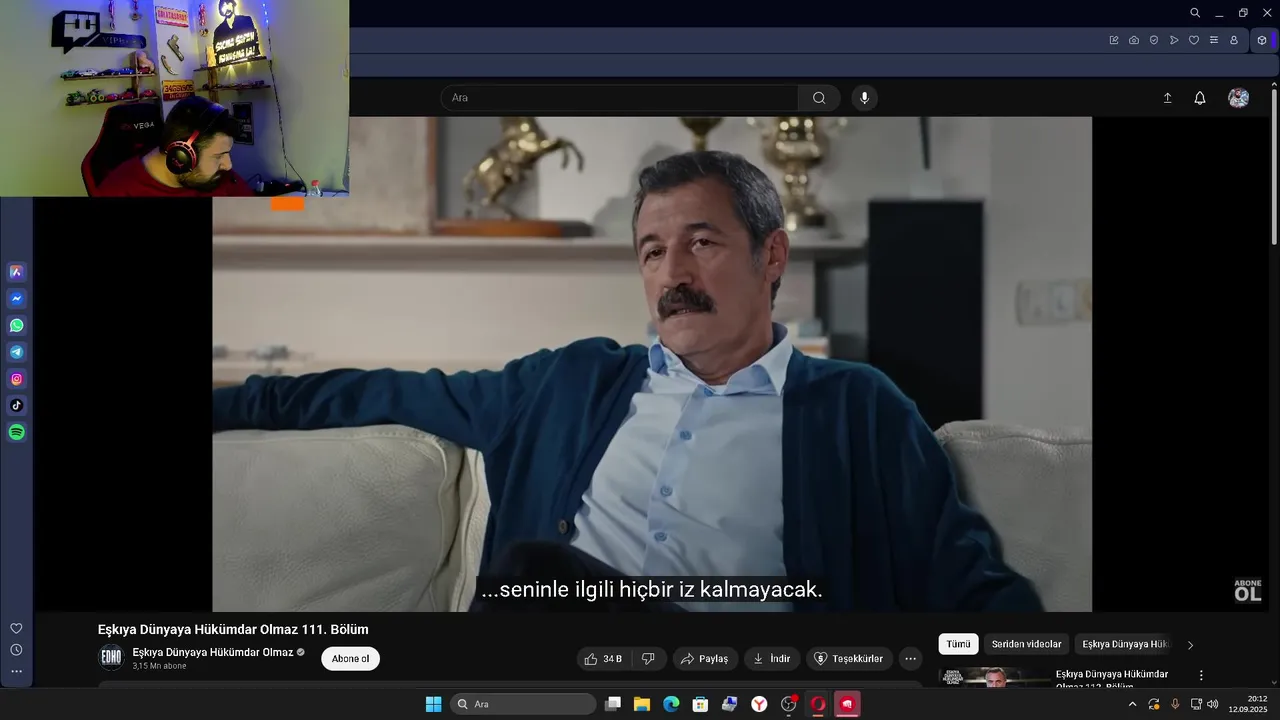Click the ABONE OL watermark on video
The height and width of the screenshot is (720, 1280).
tap(1248, 590)
